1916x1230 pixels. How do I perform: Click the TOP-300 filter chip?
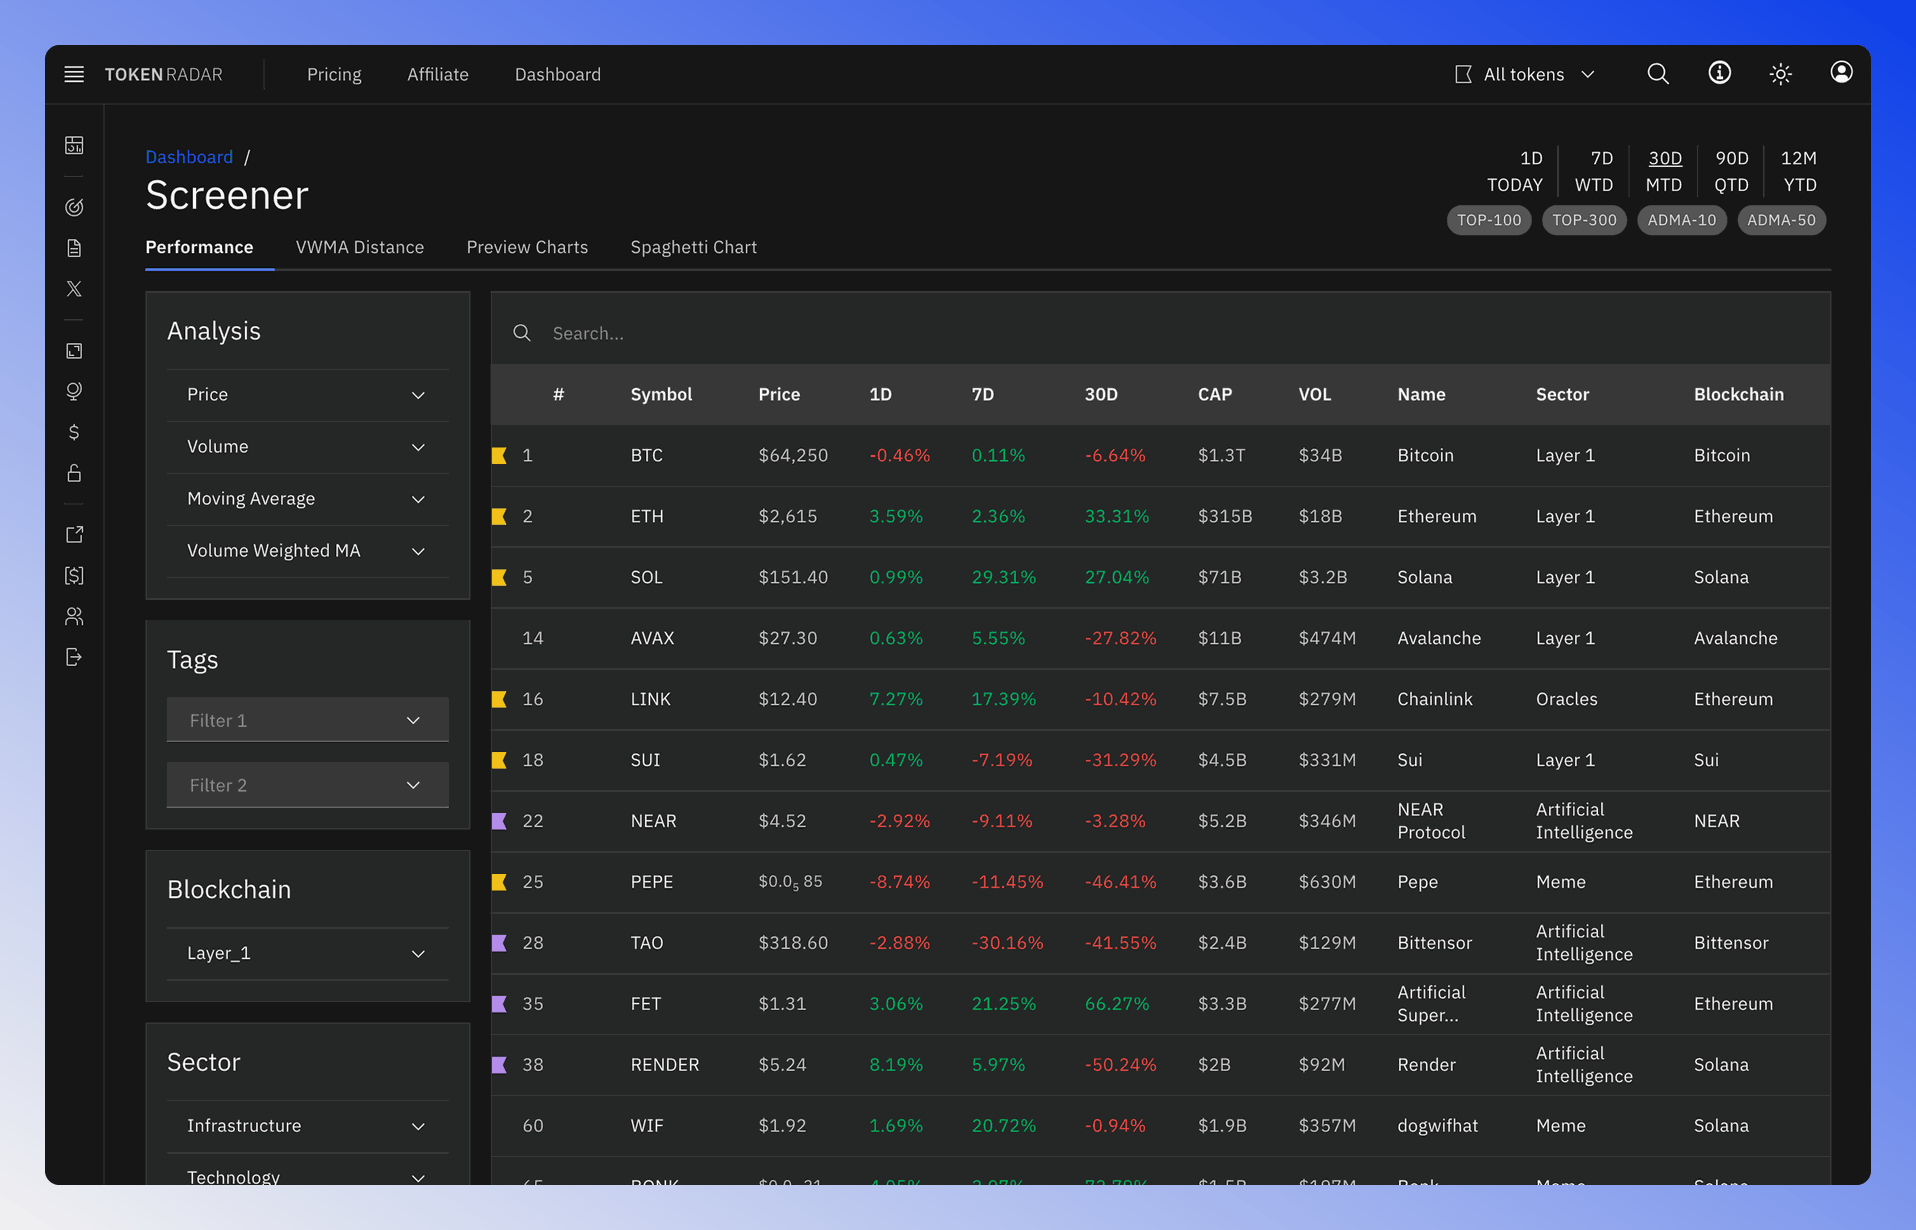coord(1584,220)
